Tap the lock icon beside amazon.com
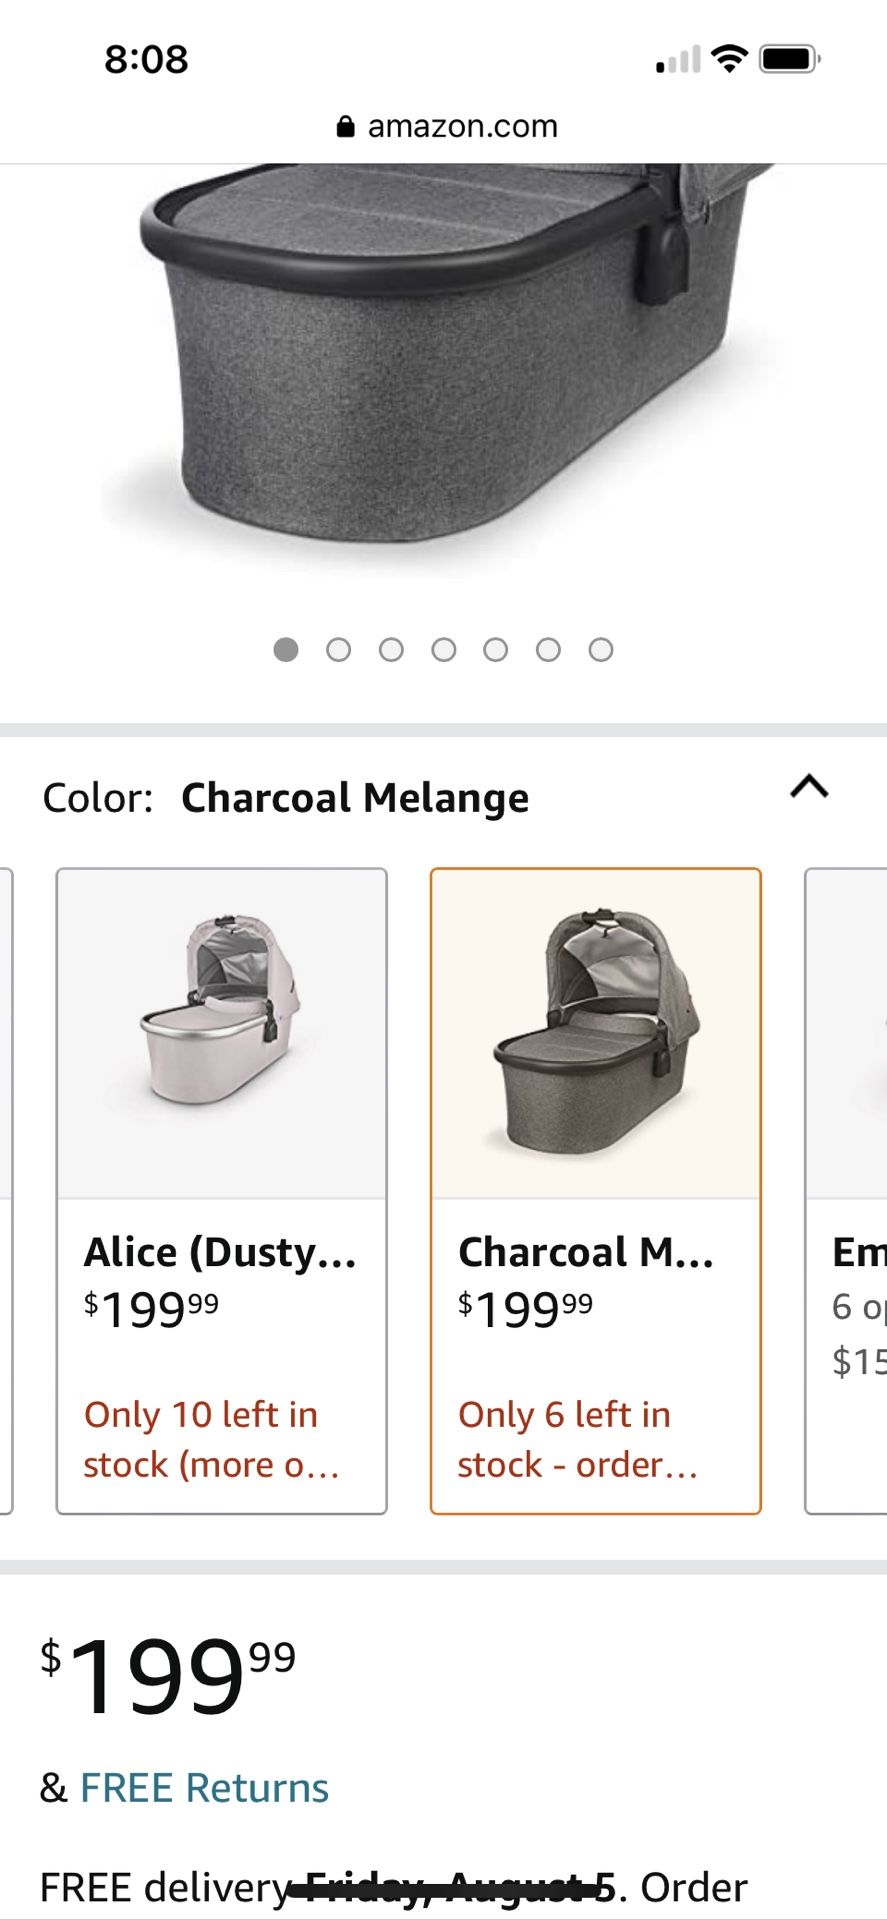This screenshot has height=1920, width=887. click(x=345, y=127)
